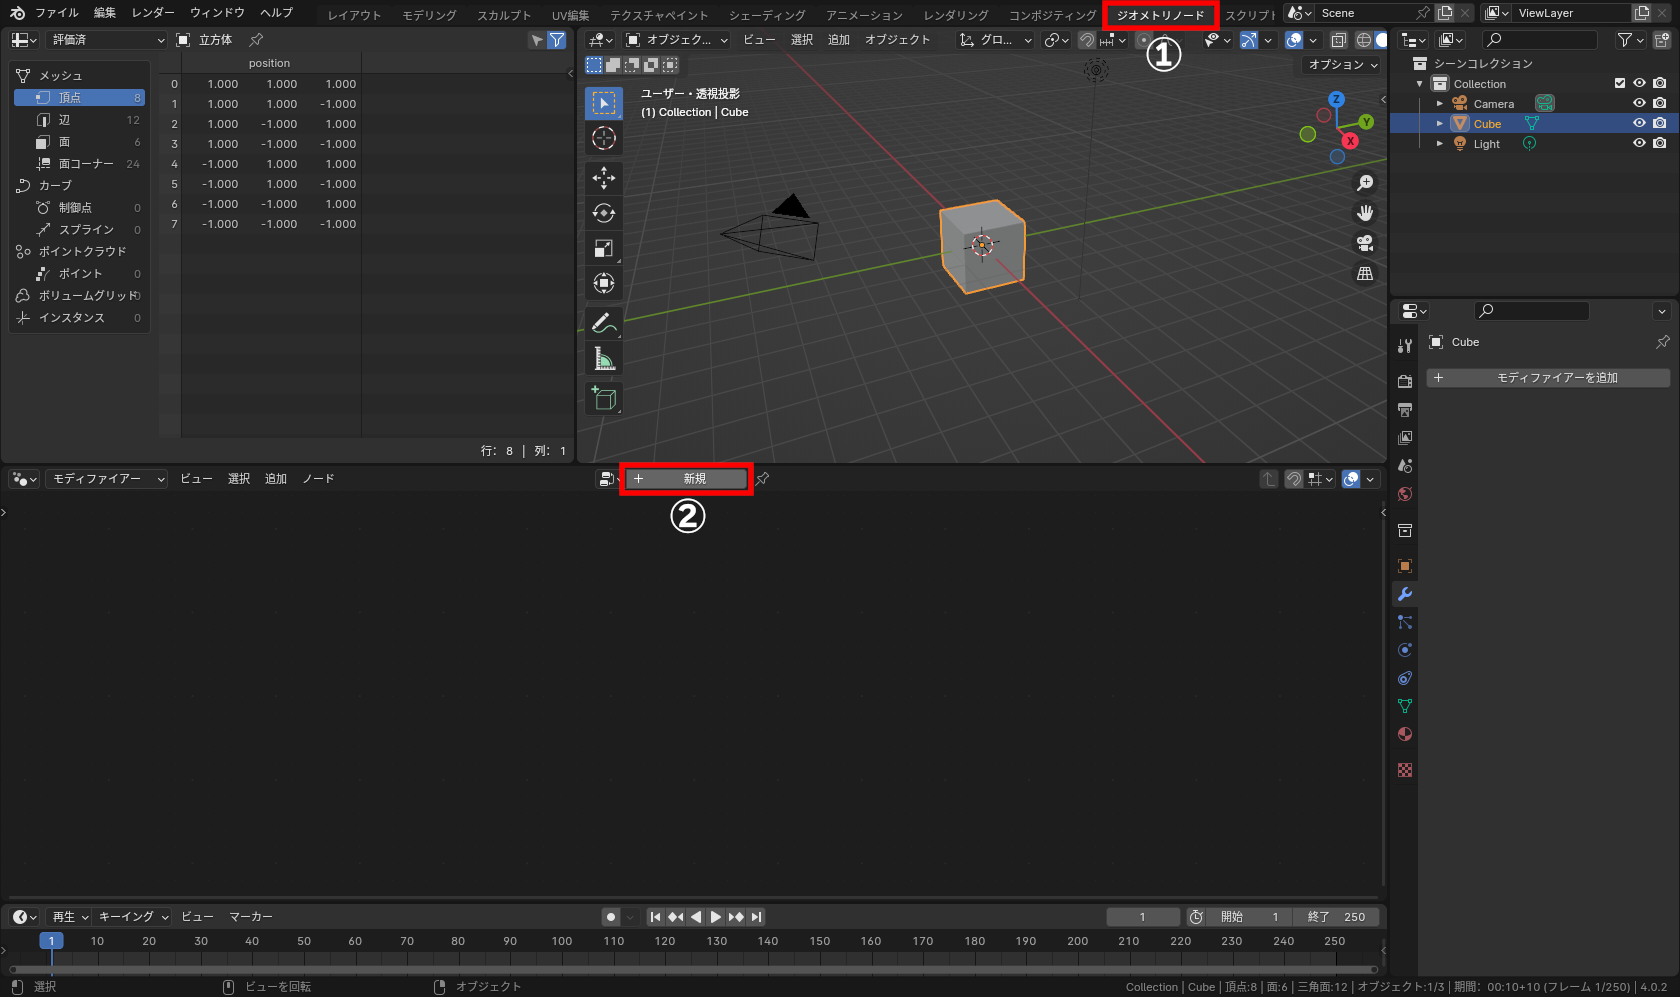Open the レンダー menu
The width and height of the screenshot is (1680, 997).
tap(153, 13)
